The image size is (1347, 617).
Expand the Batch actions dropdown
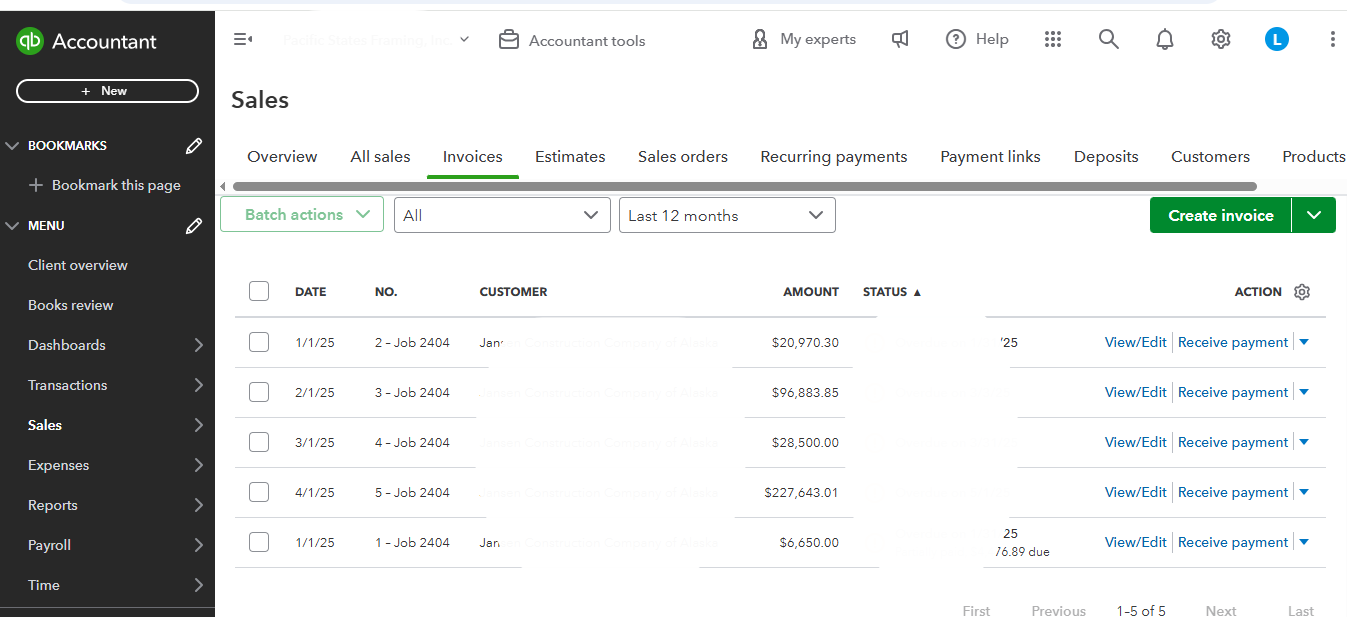pos(301,214)
